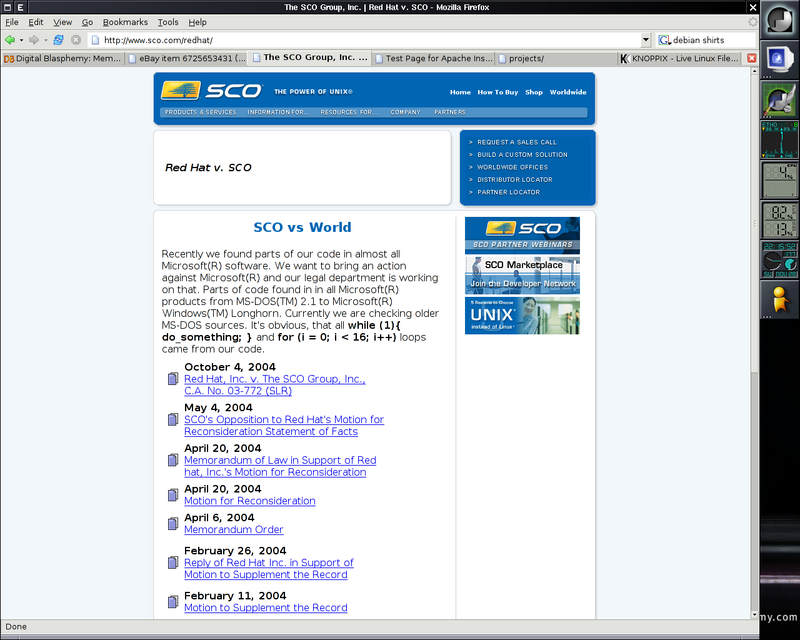Click Request A Sales Call link
Viewport: 800px width, 640px height.
pyautogui.click(x=517, y=142)
